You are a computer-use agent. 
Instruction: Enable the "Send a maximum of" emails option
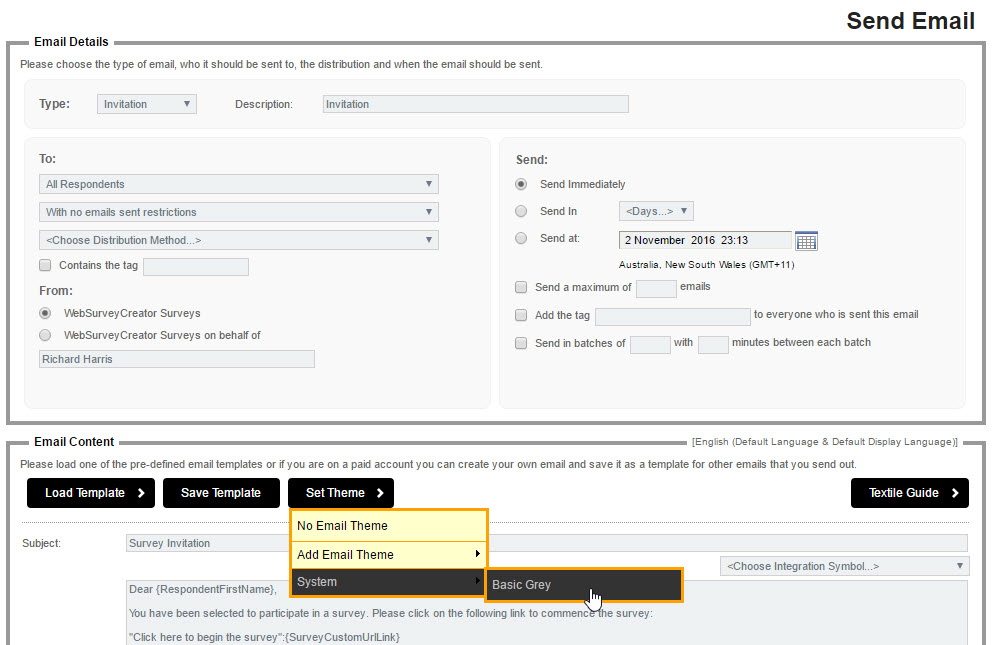521,286
